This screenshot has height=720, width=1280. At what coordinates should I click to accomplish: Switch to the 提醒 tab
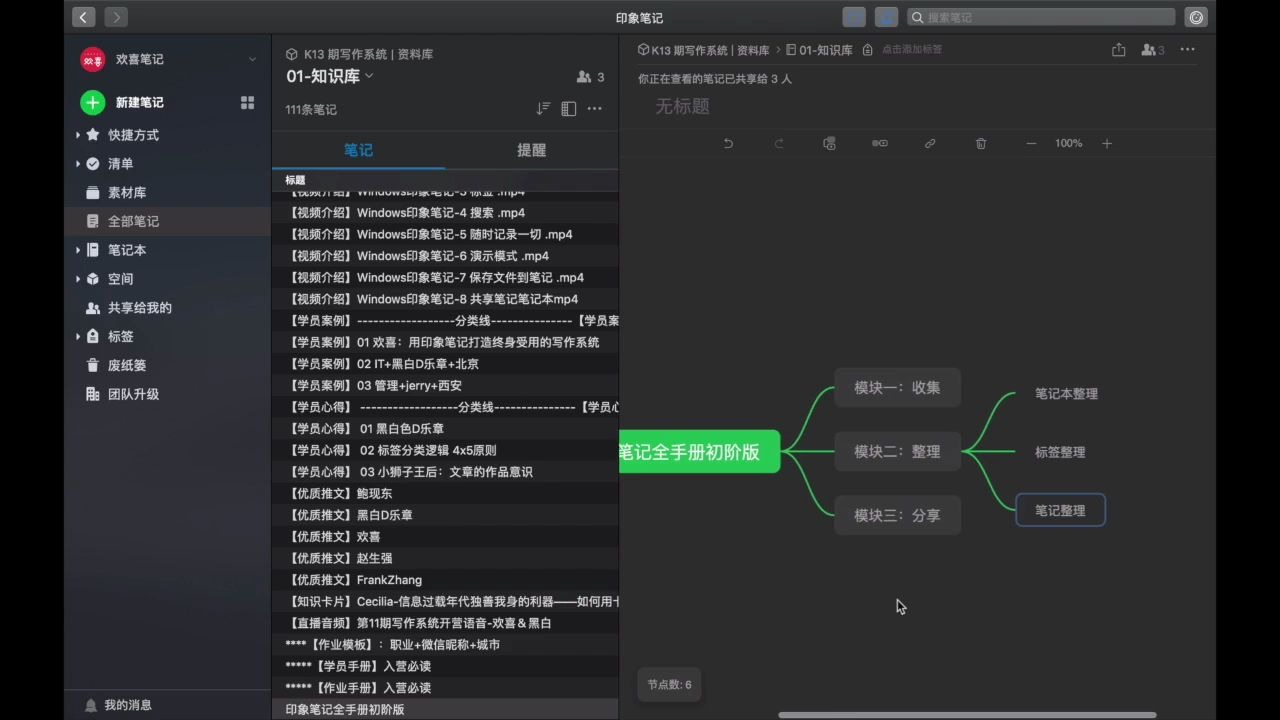coord(531,150)
